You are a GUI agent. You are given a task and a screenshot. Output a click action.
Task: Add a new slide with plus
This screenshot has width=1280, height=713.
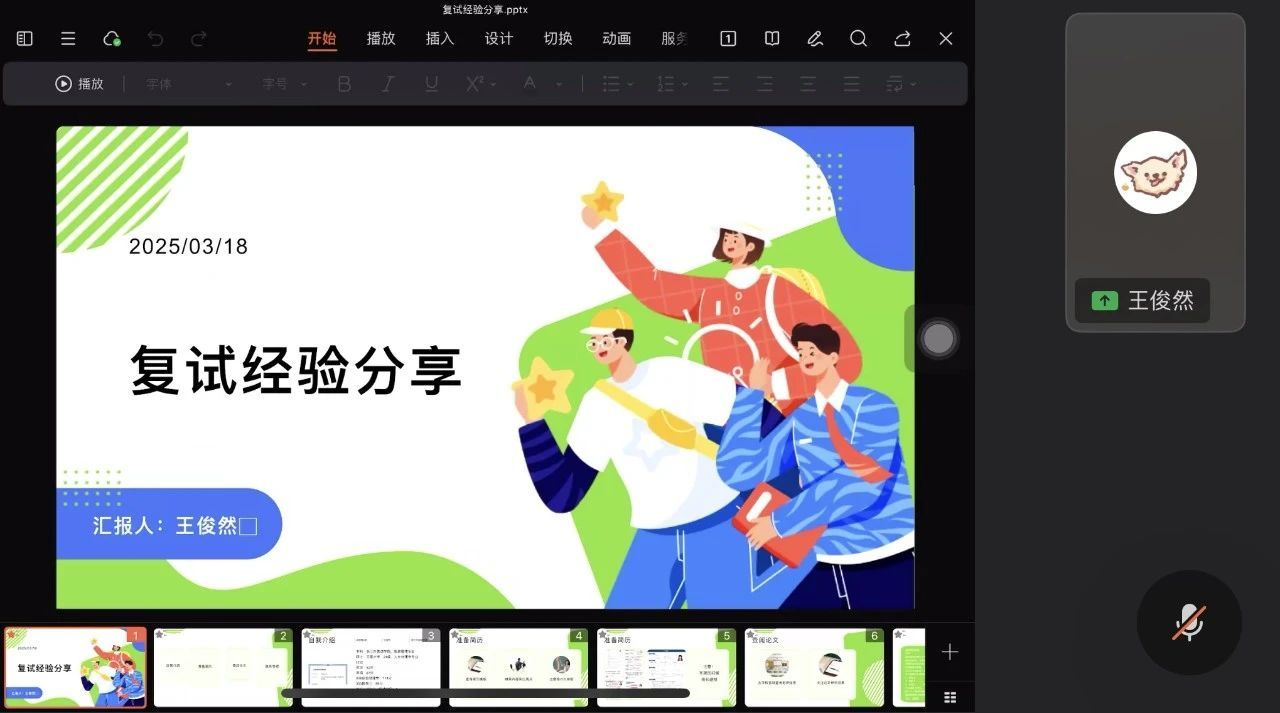[x=950, y=652]
